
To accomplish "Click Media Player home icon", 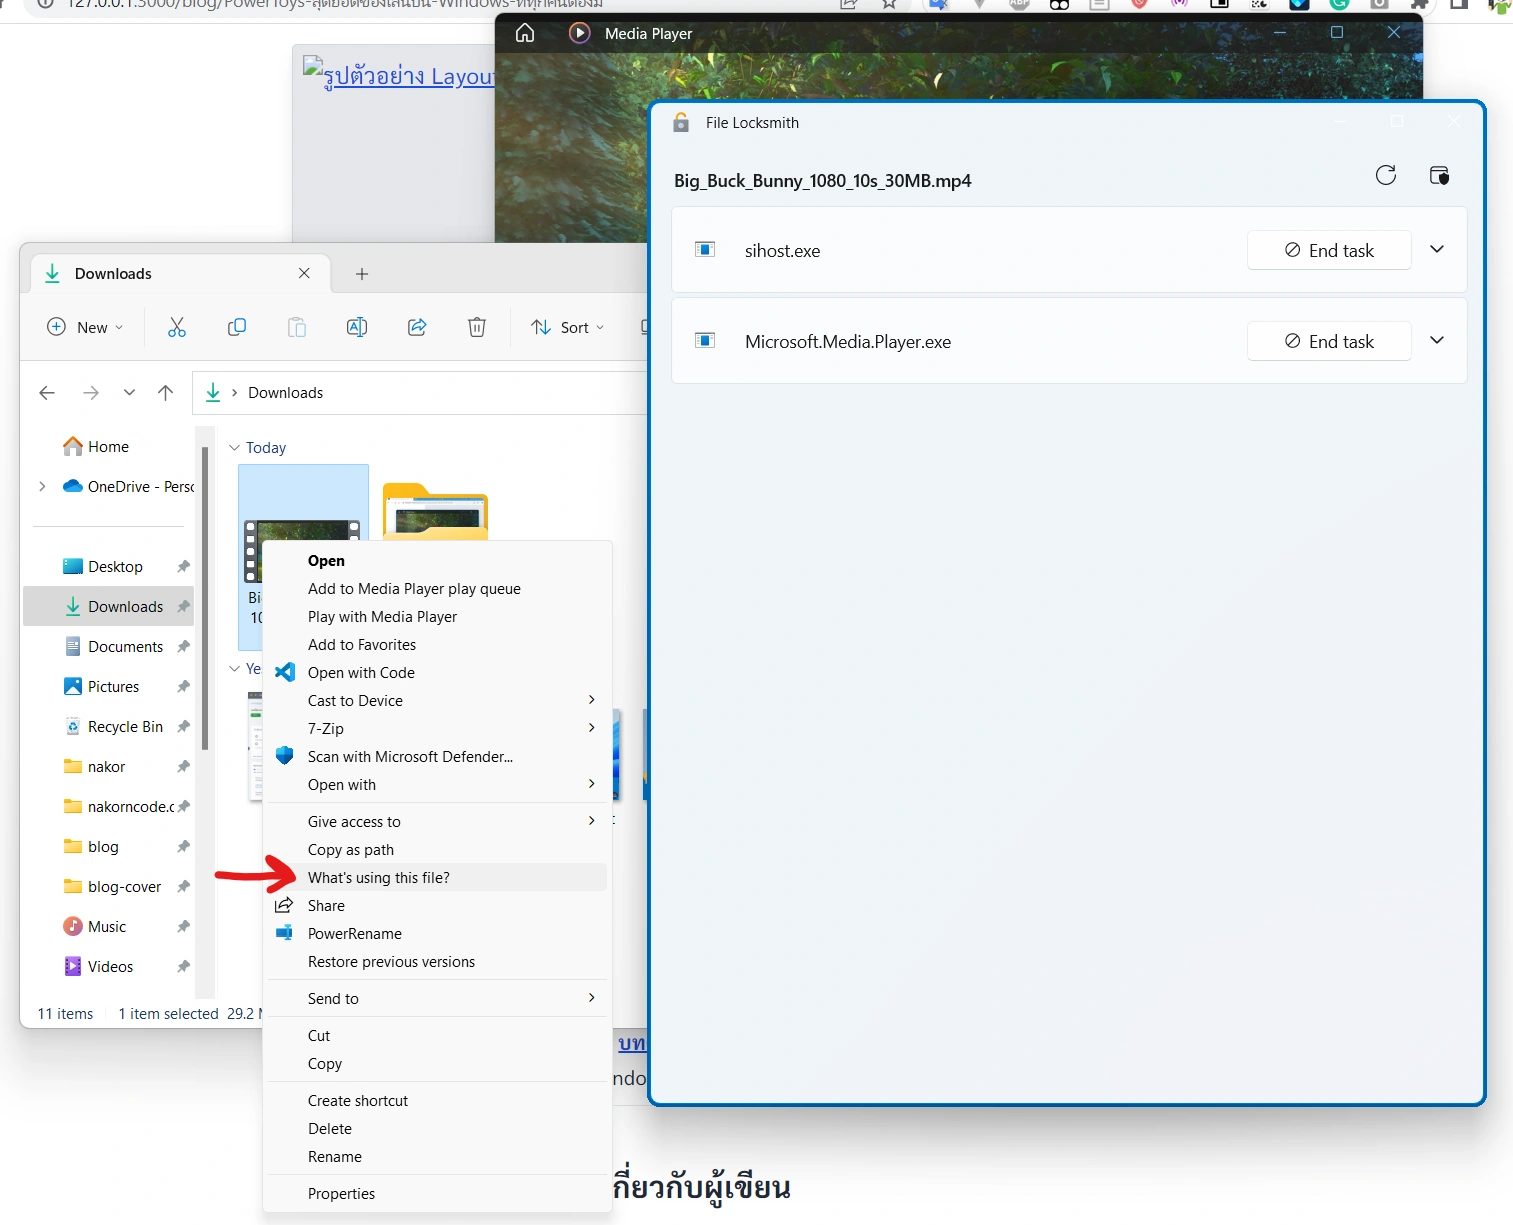I will [525, 33].
